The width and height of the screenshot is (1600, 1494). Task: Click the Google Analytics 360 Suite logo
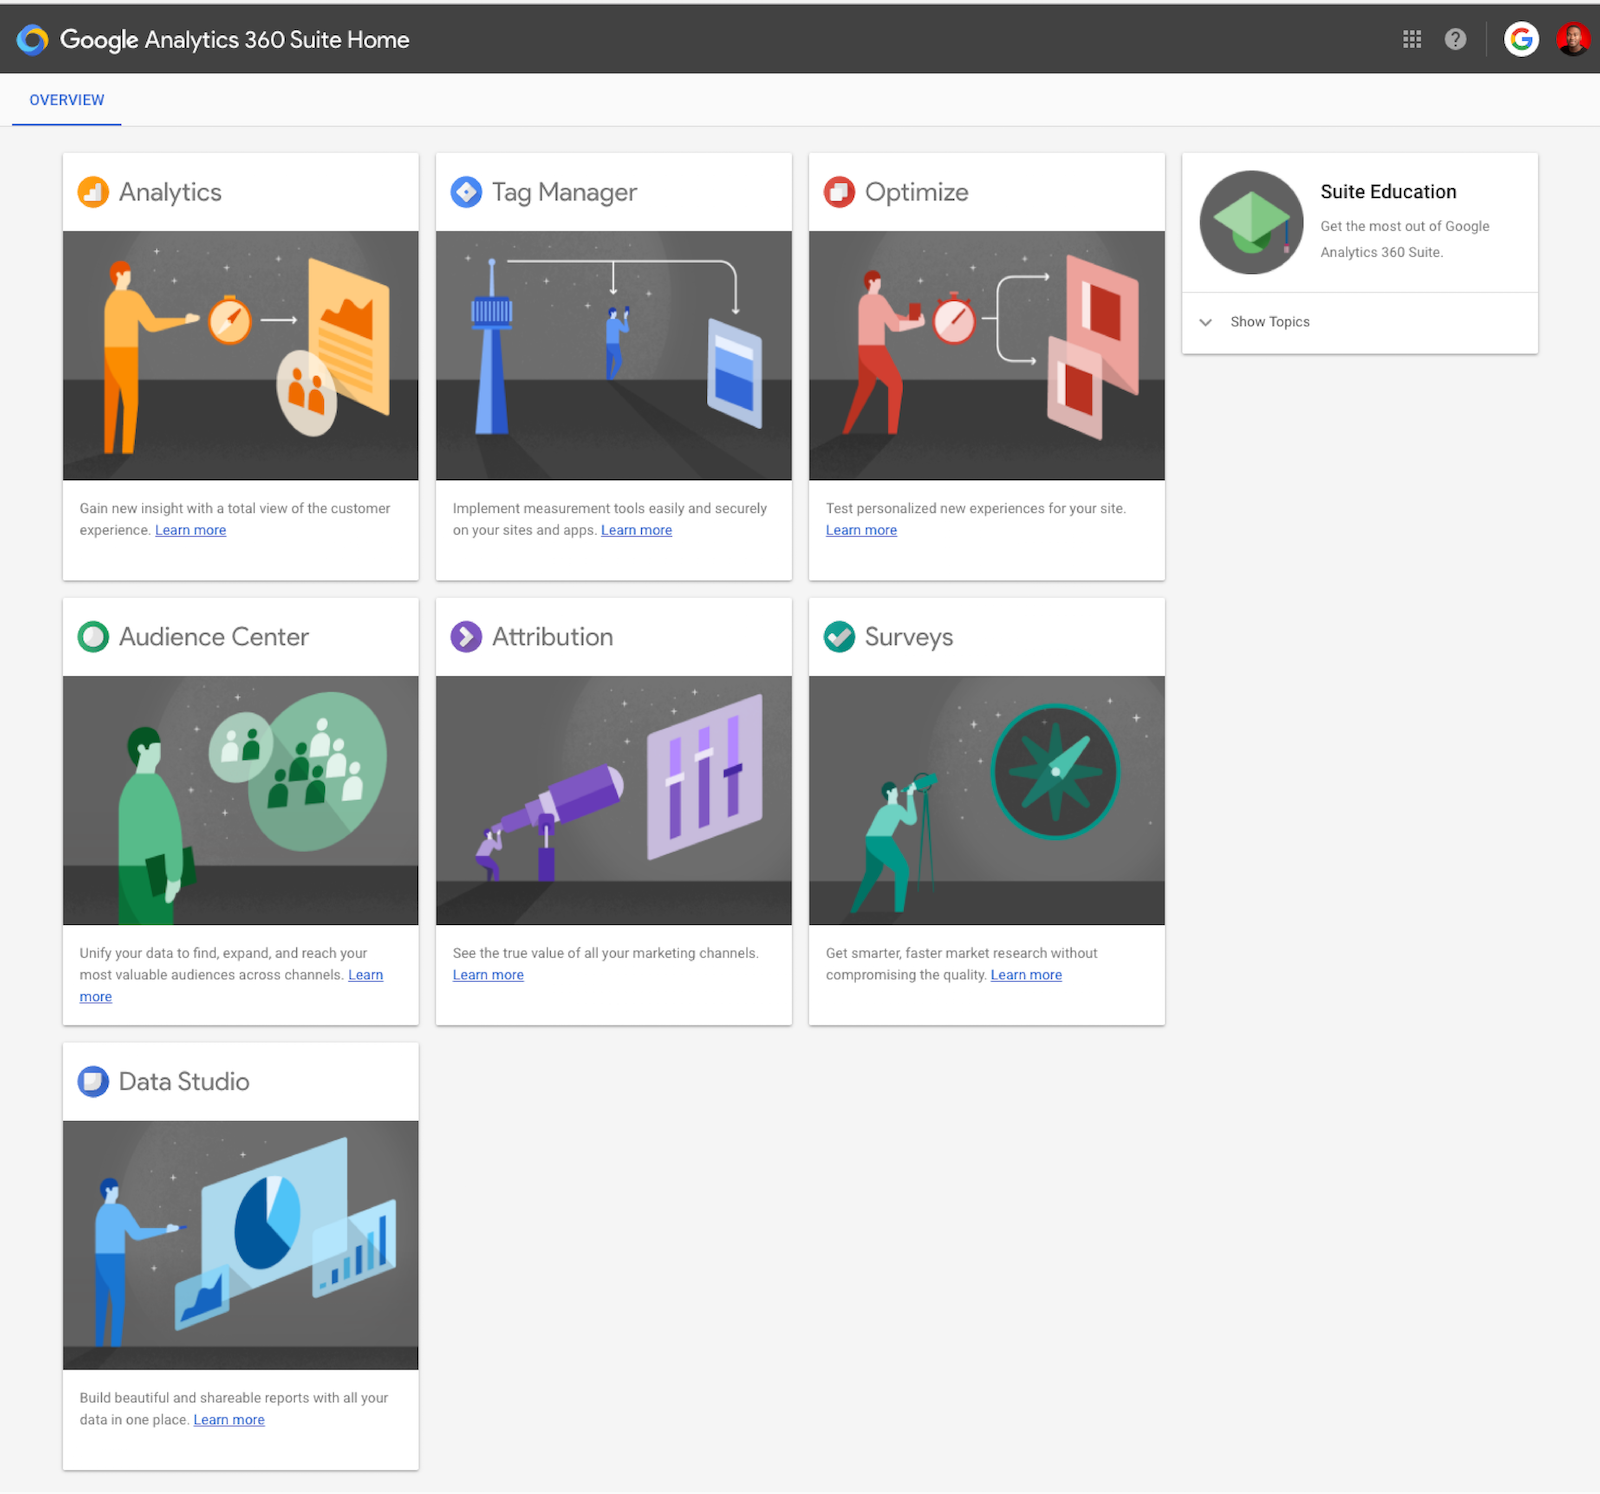(x=32, y=40)
